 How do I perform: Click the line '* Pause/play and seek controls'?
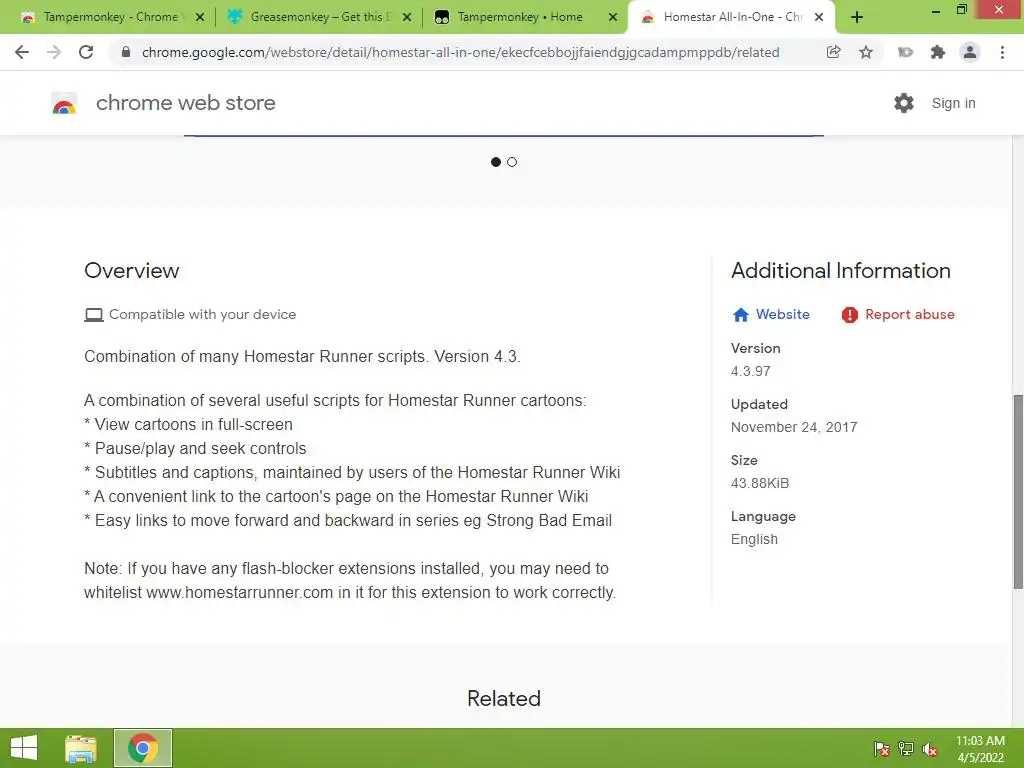[x=195, y=449]
